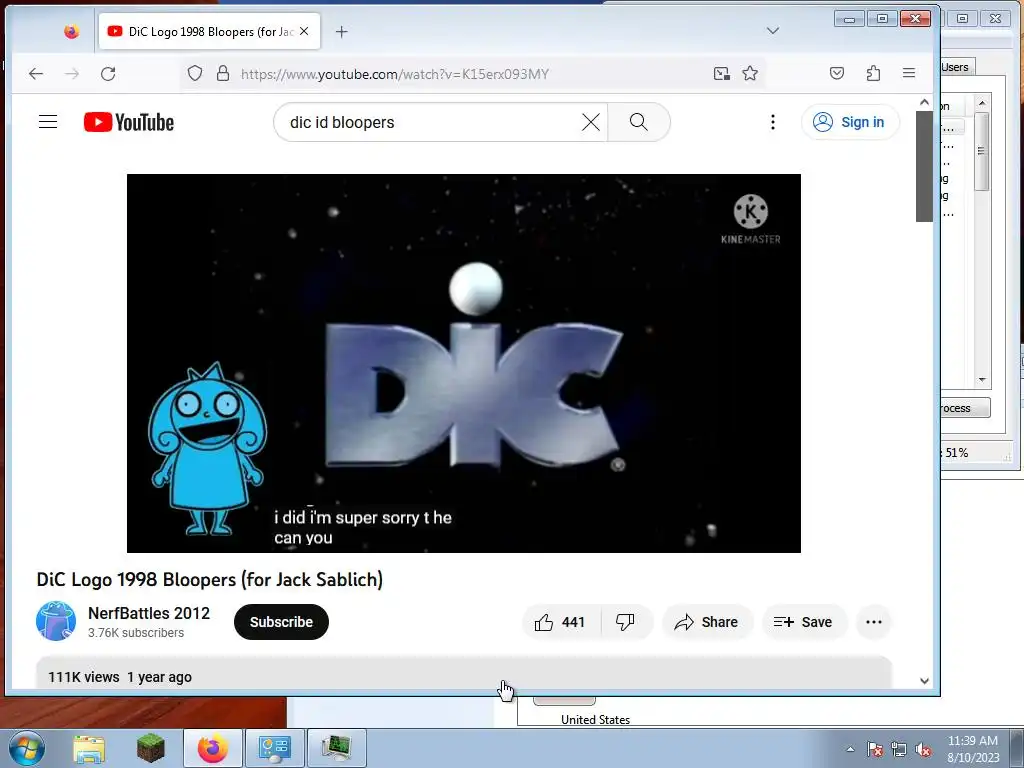Open a new tab with plus button
This screenshot has height=768, width=1024.
pyautogui.click(x=342, y=31)
